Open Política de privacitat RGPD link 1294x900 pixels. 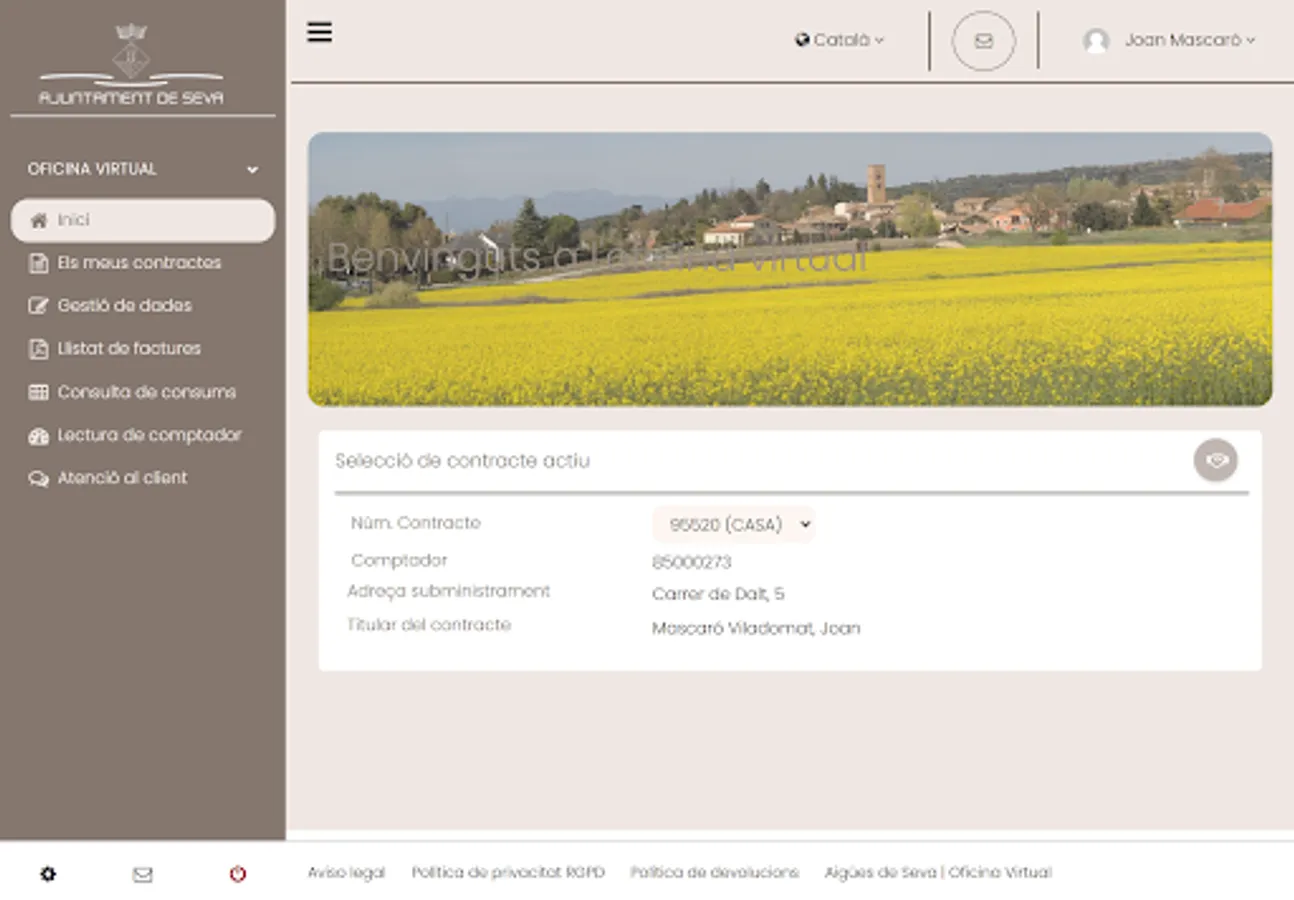tap(508, 872)
